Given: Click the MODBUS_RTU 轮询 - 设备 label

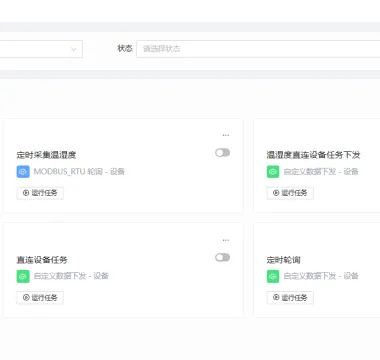Looking at the screenshot, I should tap(79, 172).
